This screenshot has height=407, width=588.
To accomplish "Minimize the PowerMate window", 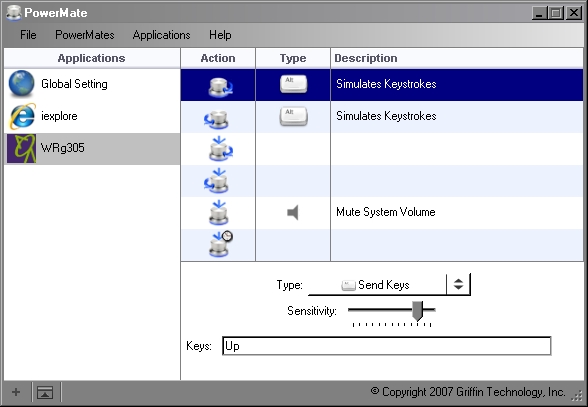I will point(539,13).
